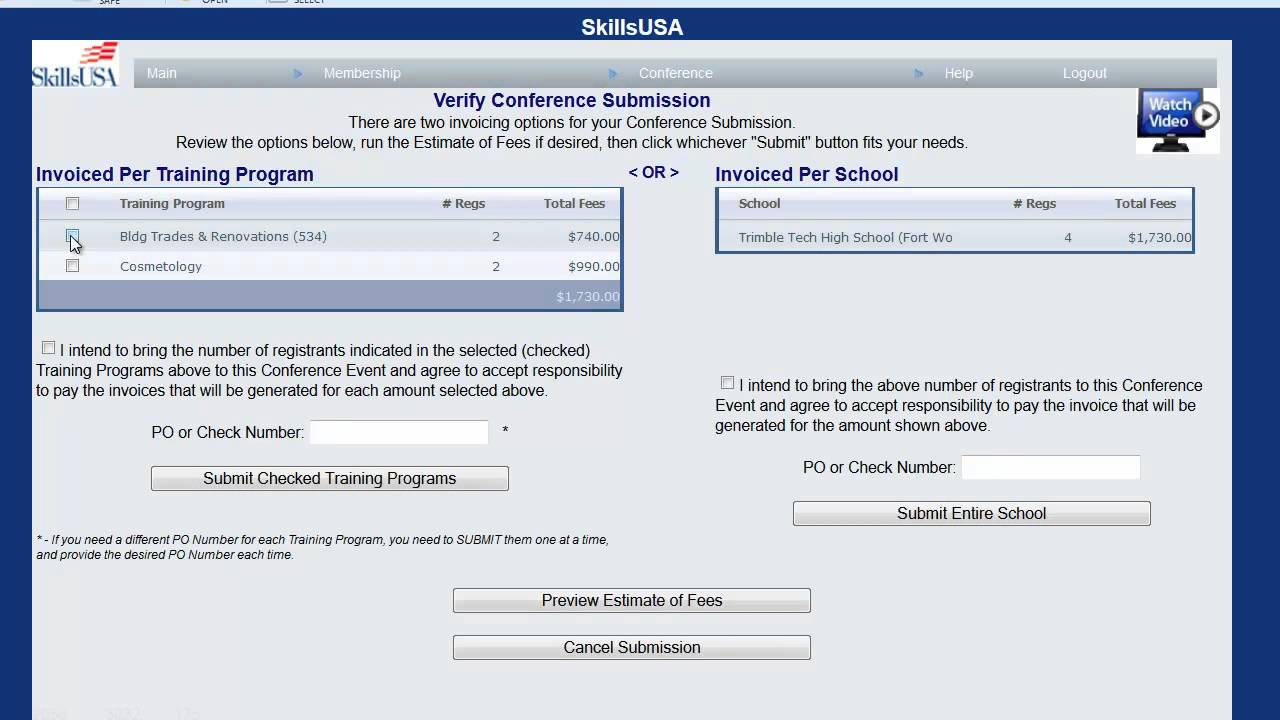Click the "Invoiced Per Training Program" heading
The height and width of the screenshot is (720, 1280).
tap(175, 174)
